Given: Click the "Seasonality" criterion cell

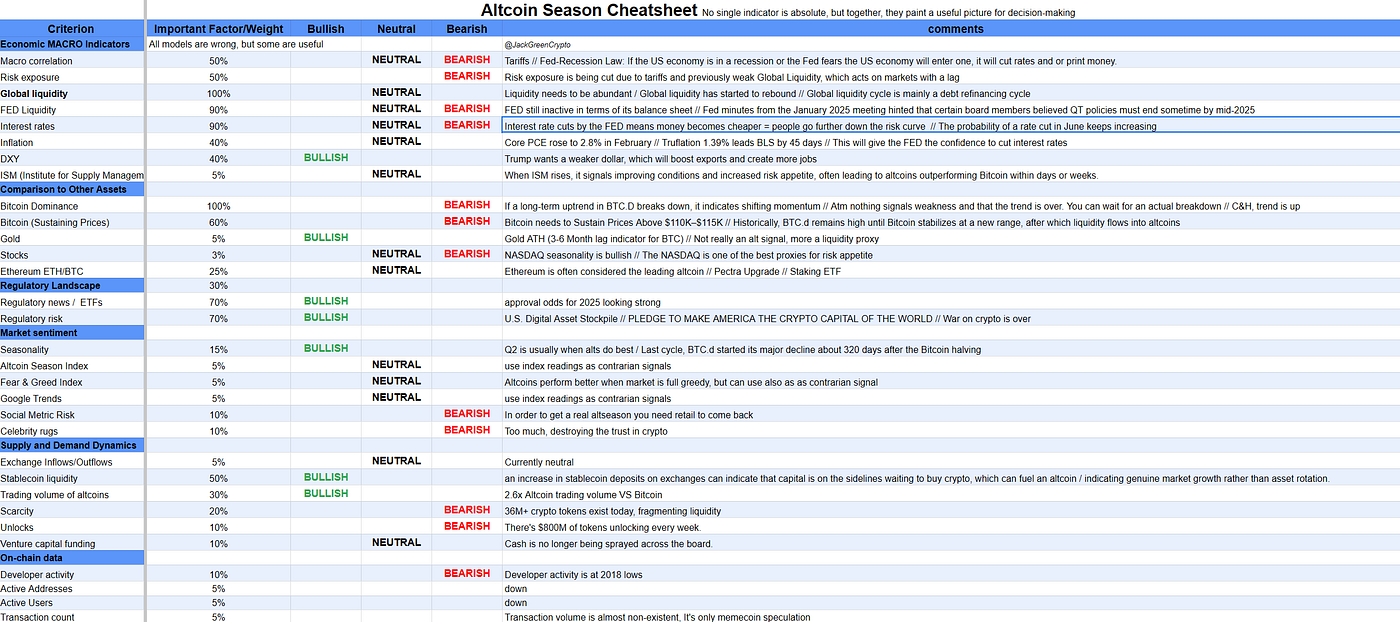Looking at the screenshot, I should click(x=72, y=350).
